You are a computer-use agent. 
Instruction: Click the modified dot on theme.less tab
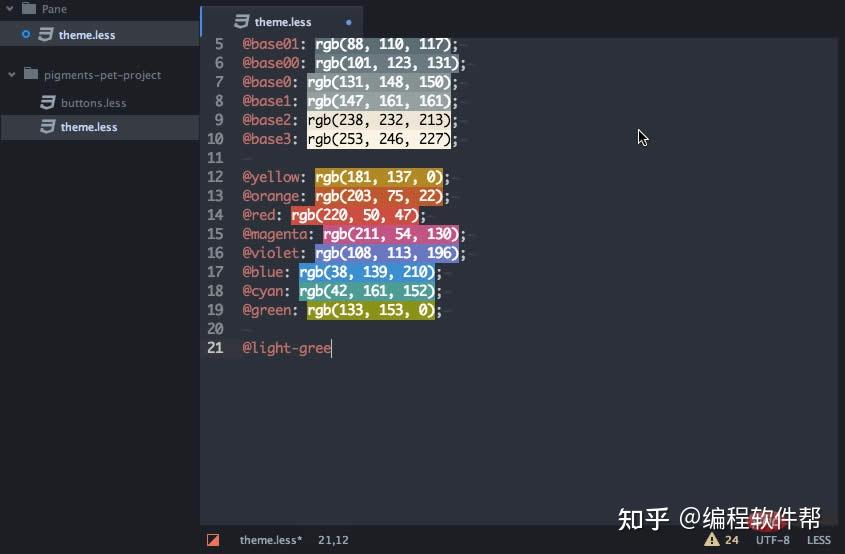point(349,23)
